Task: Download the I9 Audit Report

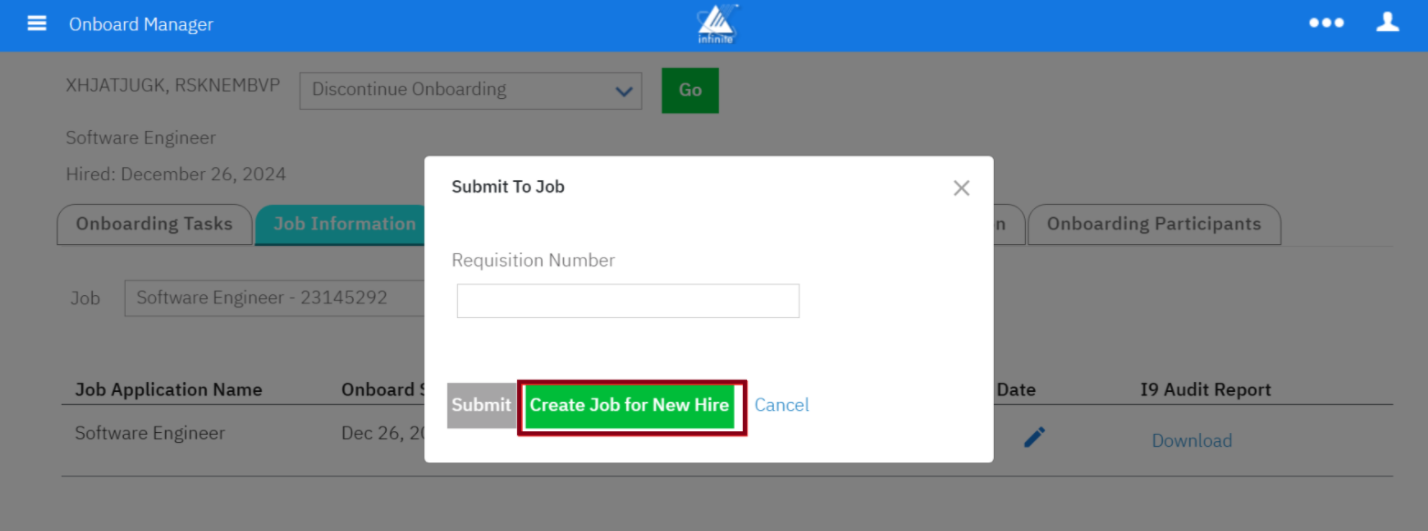Action: (1191, 441)
